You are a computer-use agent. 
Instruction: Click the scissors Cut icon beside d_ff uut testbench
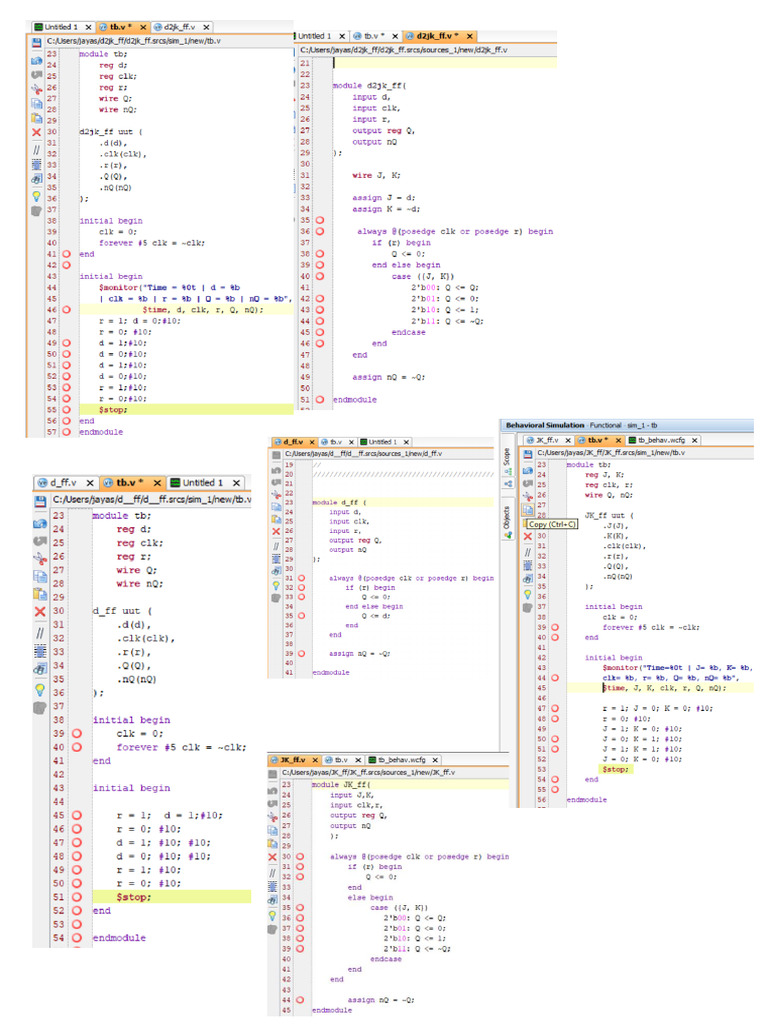(x=40, y=559)
